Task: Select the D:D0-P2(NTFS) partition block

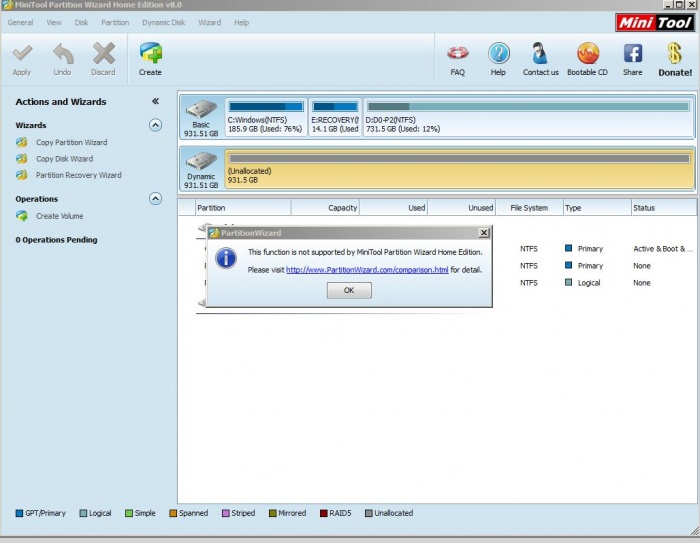Action: pos(528,117)
